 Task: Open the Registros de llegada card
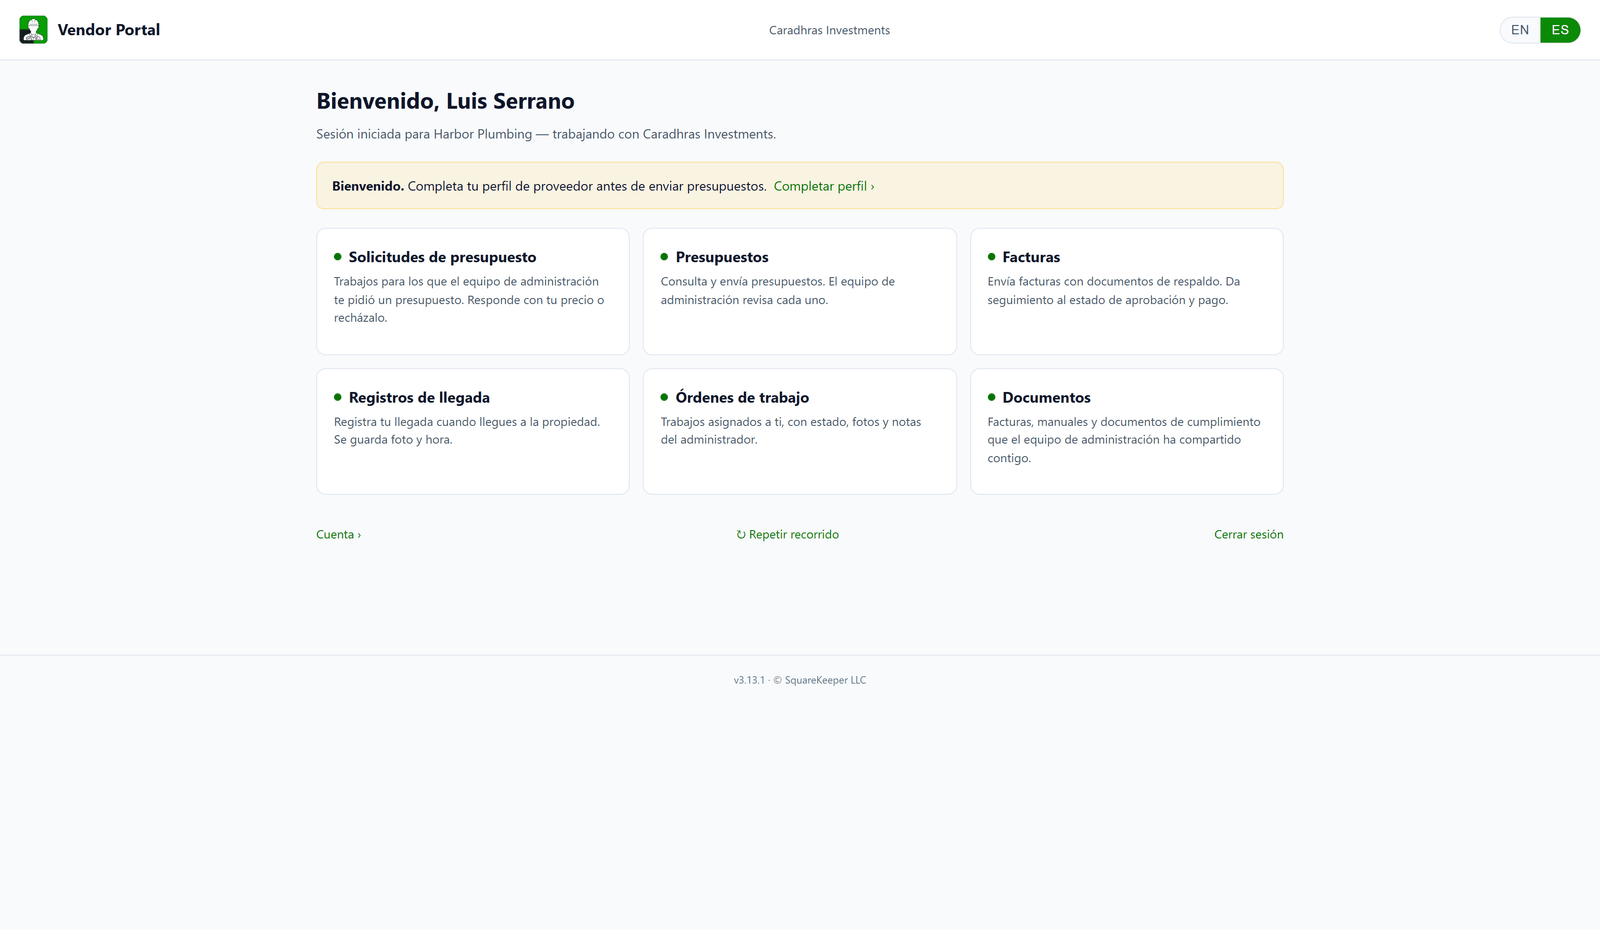point(473,431)
